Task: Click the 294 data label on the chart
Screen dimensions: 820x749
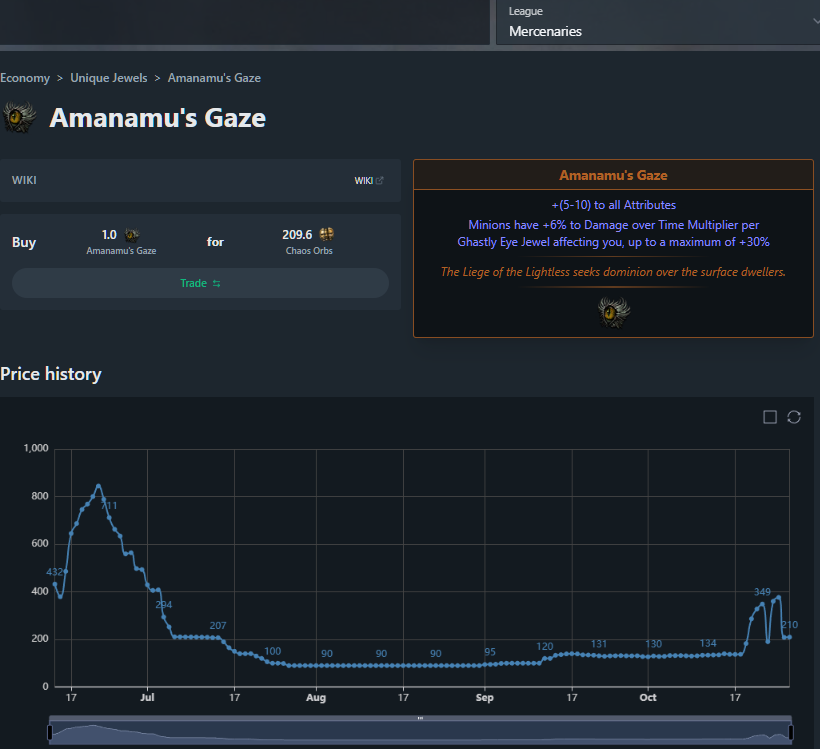Action: (164, 605)
